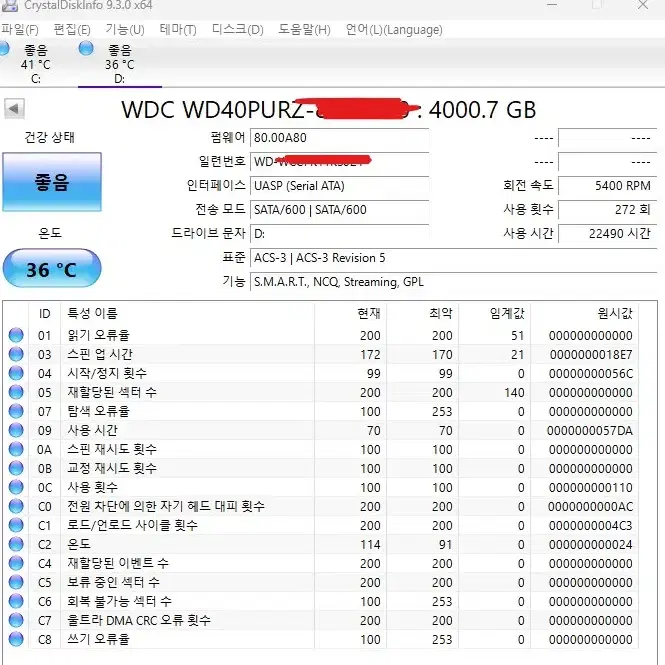
Task: Click the interface field UASP (Serial ATA)
Action: (x=339, y=186)
